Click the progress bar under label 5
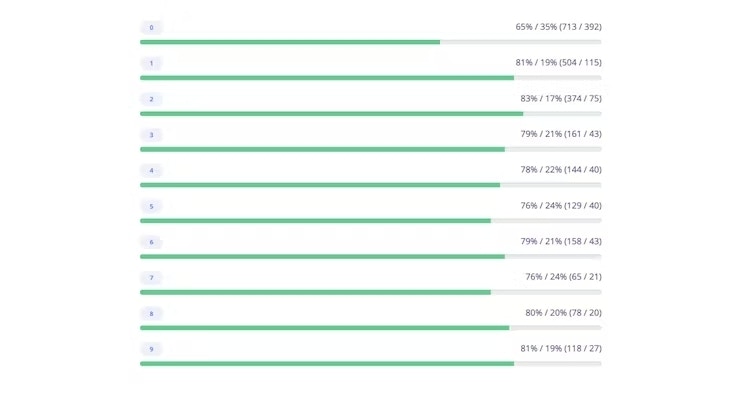Viewport: 740px width, 416px height. [370, 221]
